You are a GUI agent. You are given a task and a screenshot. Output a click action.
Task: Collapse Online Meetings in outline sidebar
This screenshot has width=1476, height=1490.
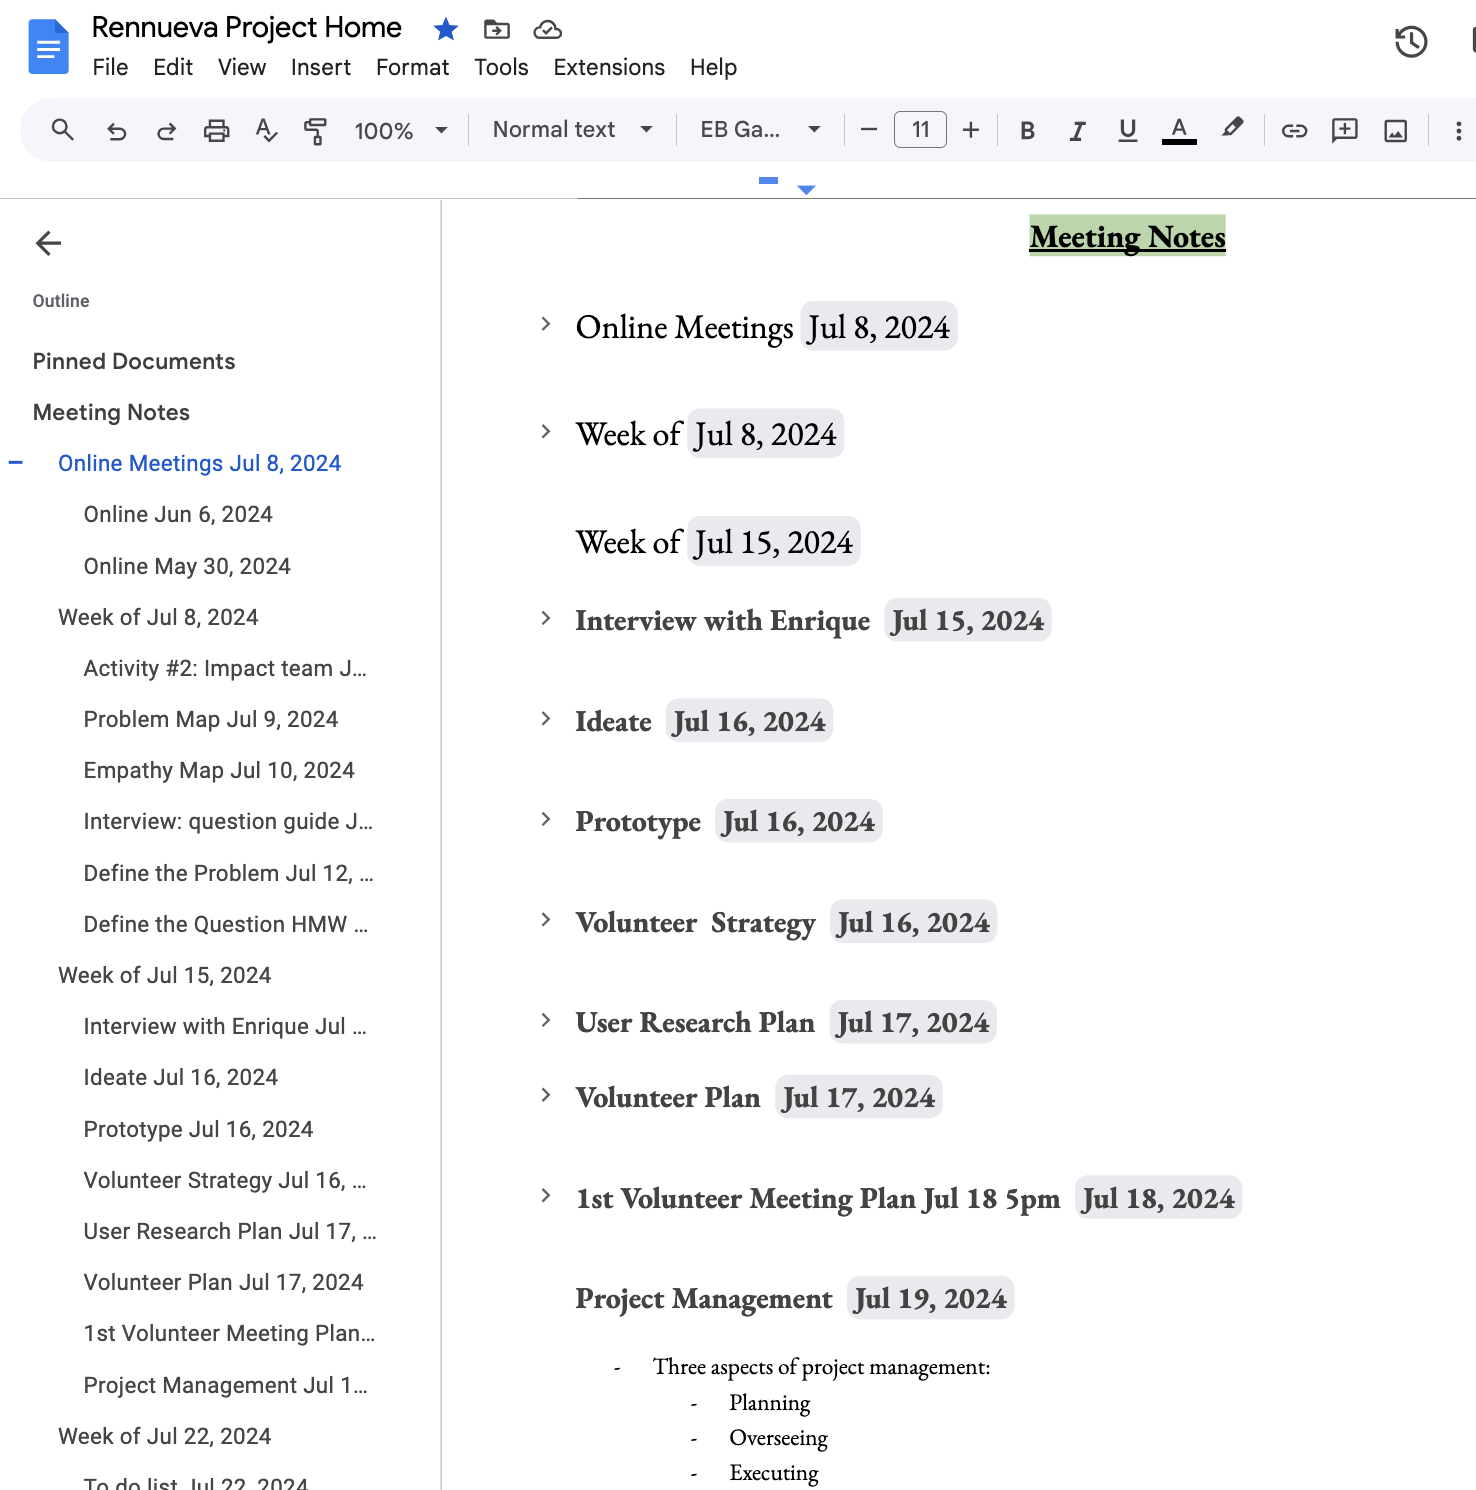16,462
